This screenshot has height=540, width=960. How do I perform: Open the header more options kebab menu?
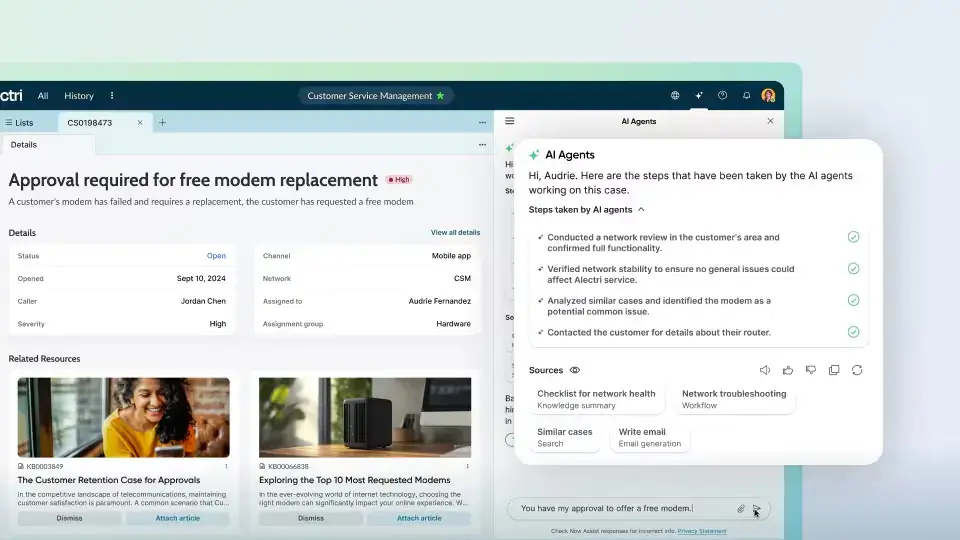pos(112,96)
